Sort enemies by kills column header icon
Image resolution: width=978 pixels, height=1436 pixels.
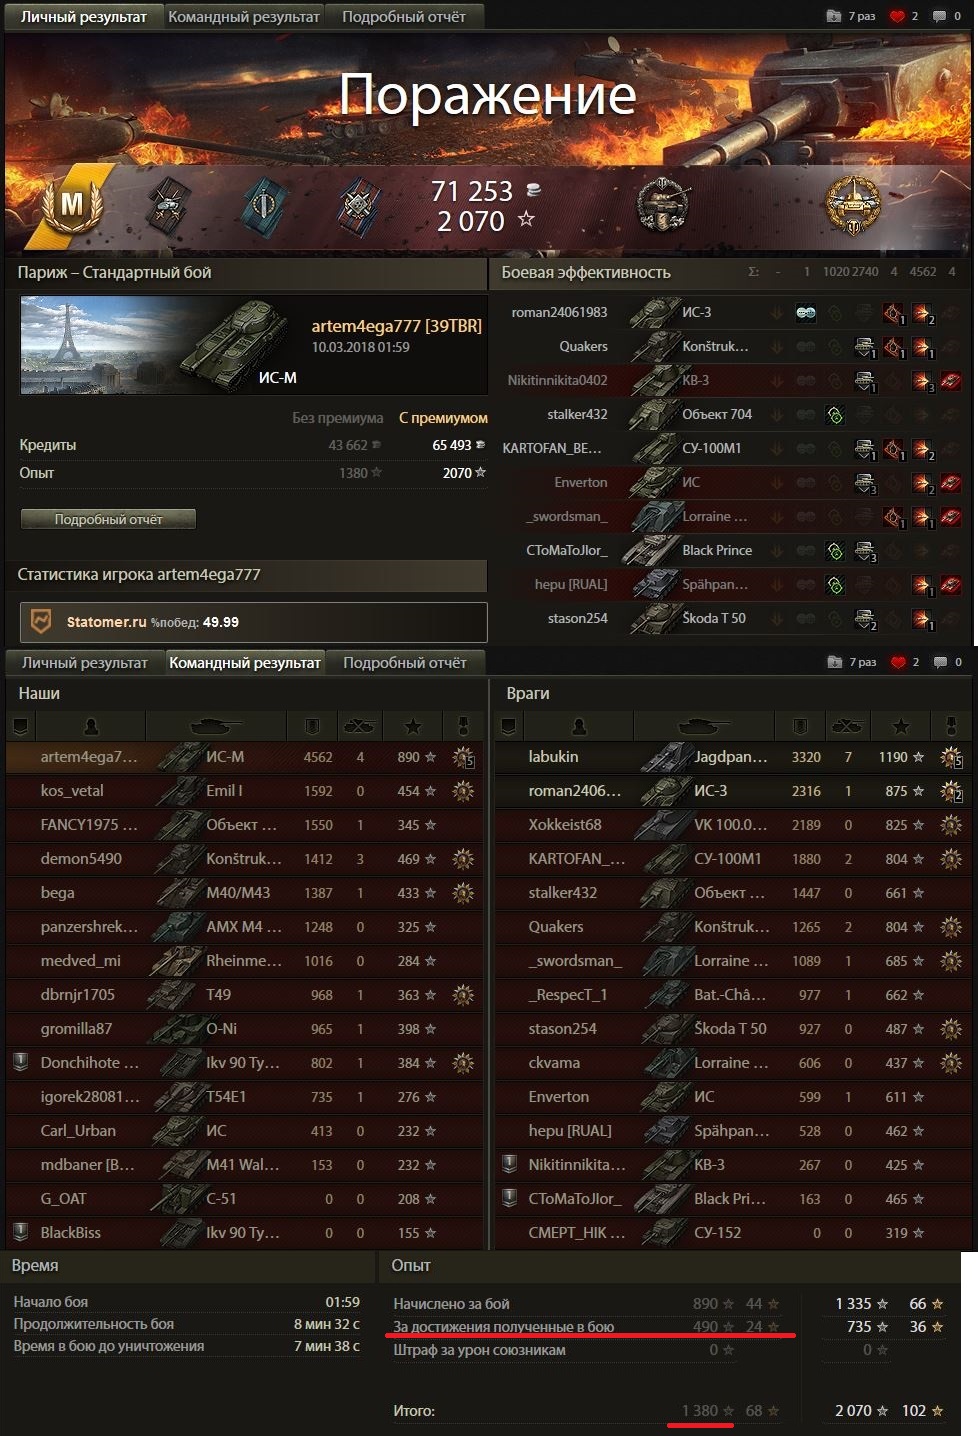point(847,726)
